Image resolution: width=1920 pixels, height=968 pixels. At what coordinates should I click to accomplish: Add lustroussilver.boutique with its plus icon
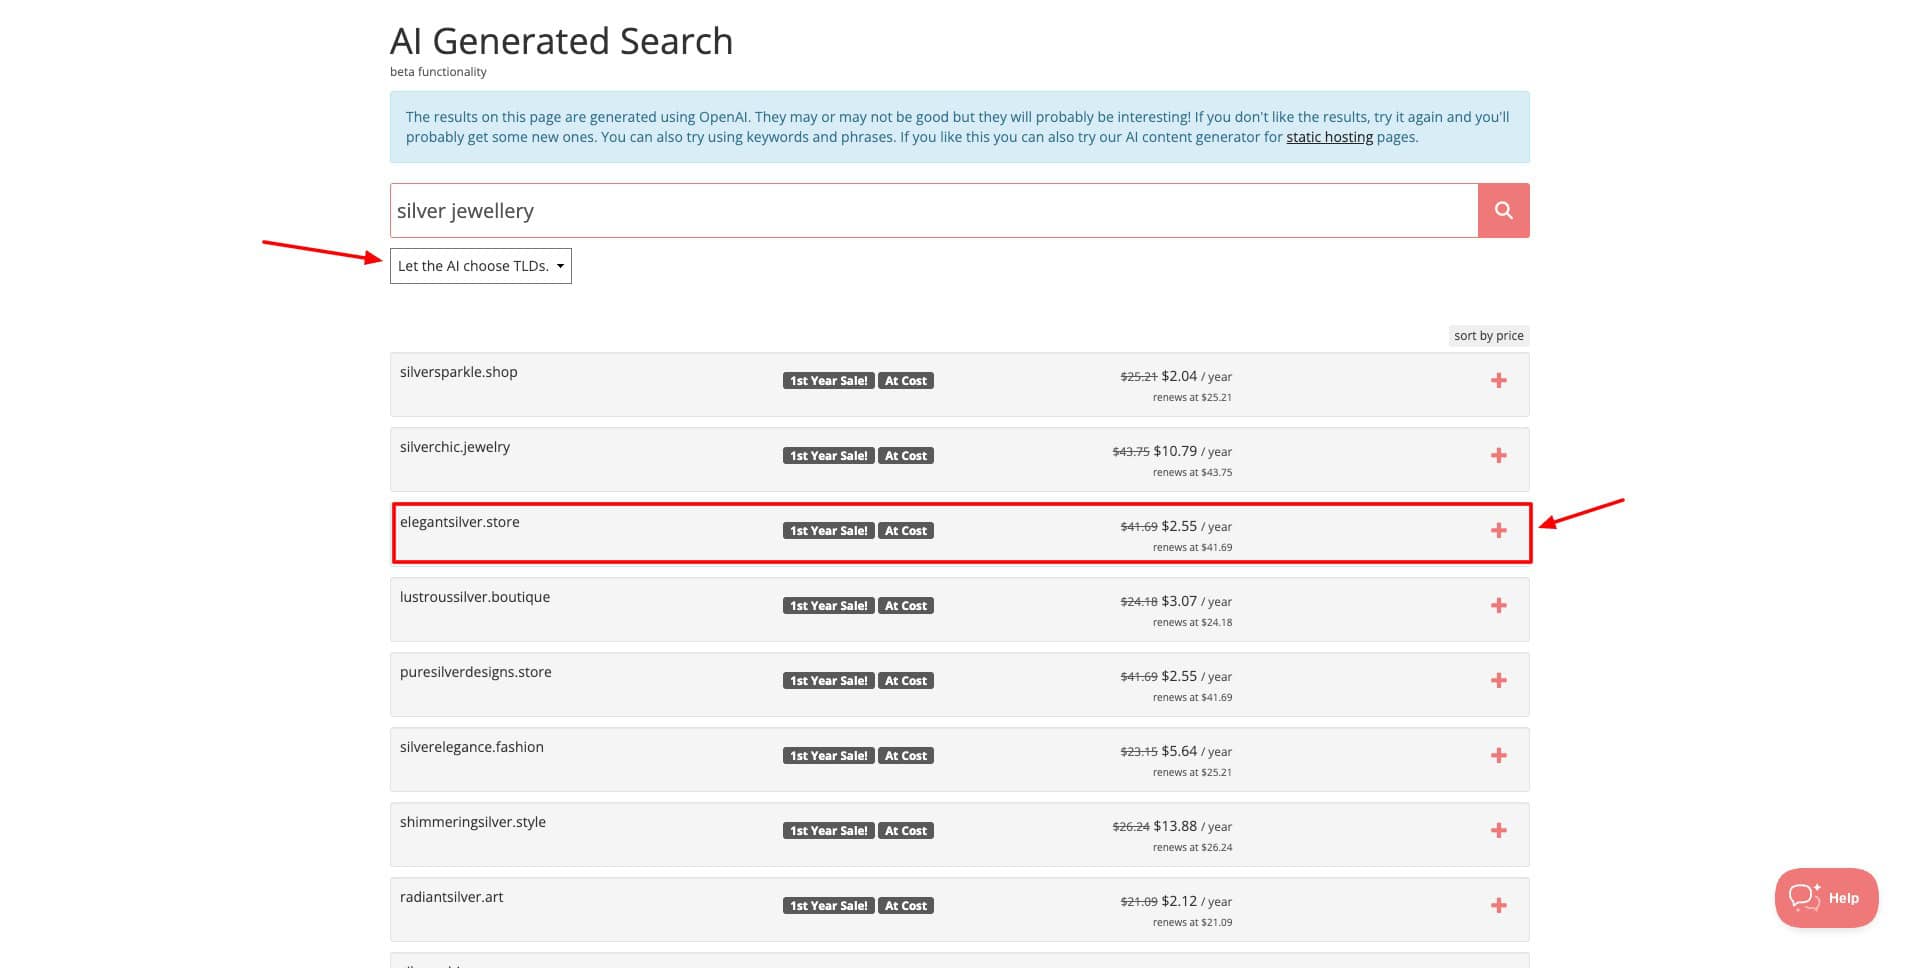pos(1498,605)
